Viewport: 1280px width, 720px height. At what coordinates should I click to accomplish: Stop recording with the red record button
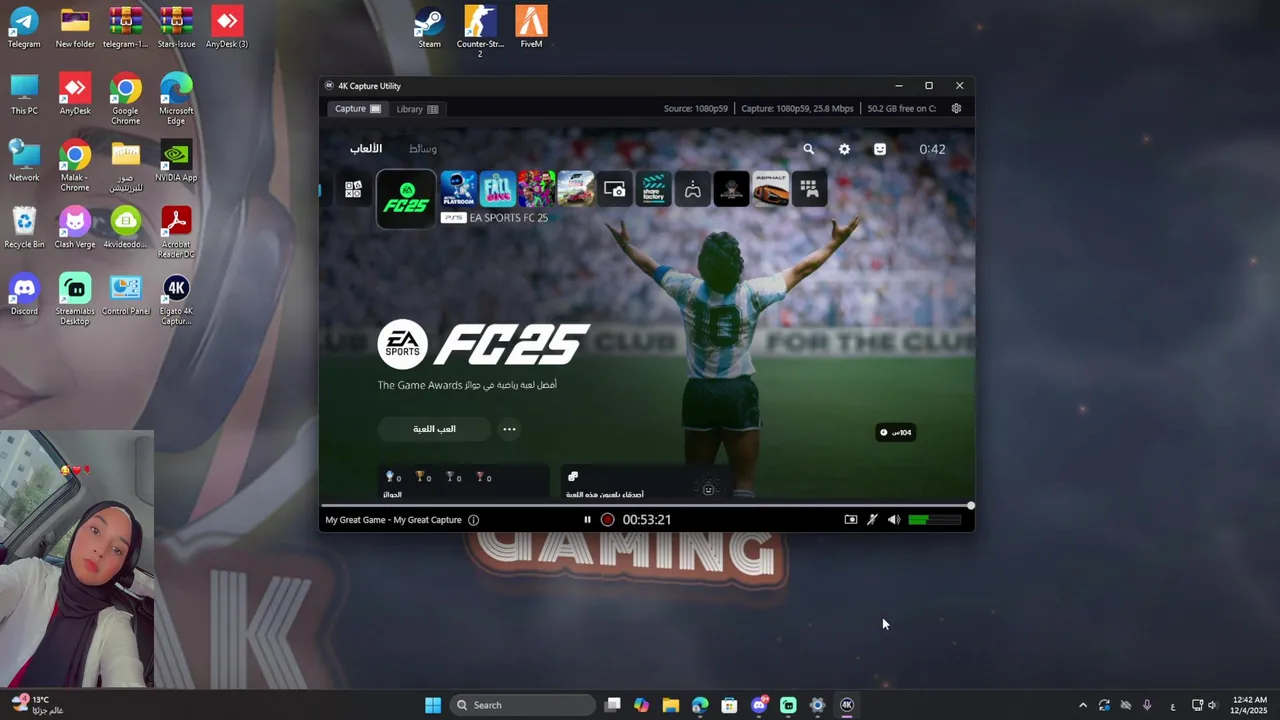(607, 520)
